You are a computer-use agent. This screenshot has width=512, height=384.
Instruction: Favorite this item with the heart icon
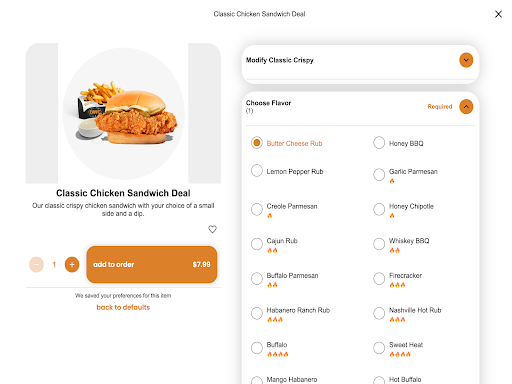click(212, 229)
